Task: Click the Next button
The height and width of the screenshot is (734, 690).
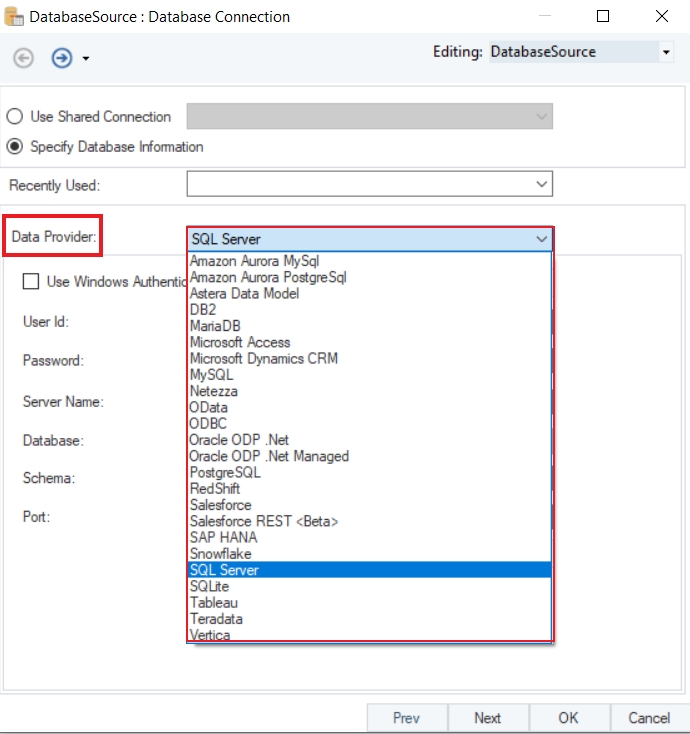Action: (x=487, y=718)
